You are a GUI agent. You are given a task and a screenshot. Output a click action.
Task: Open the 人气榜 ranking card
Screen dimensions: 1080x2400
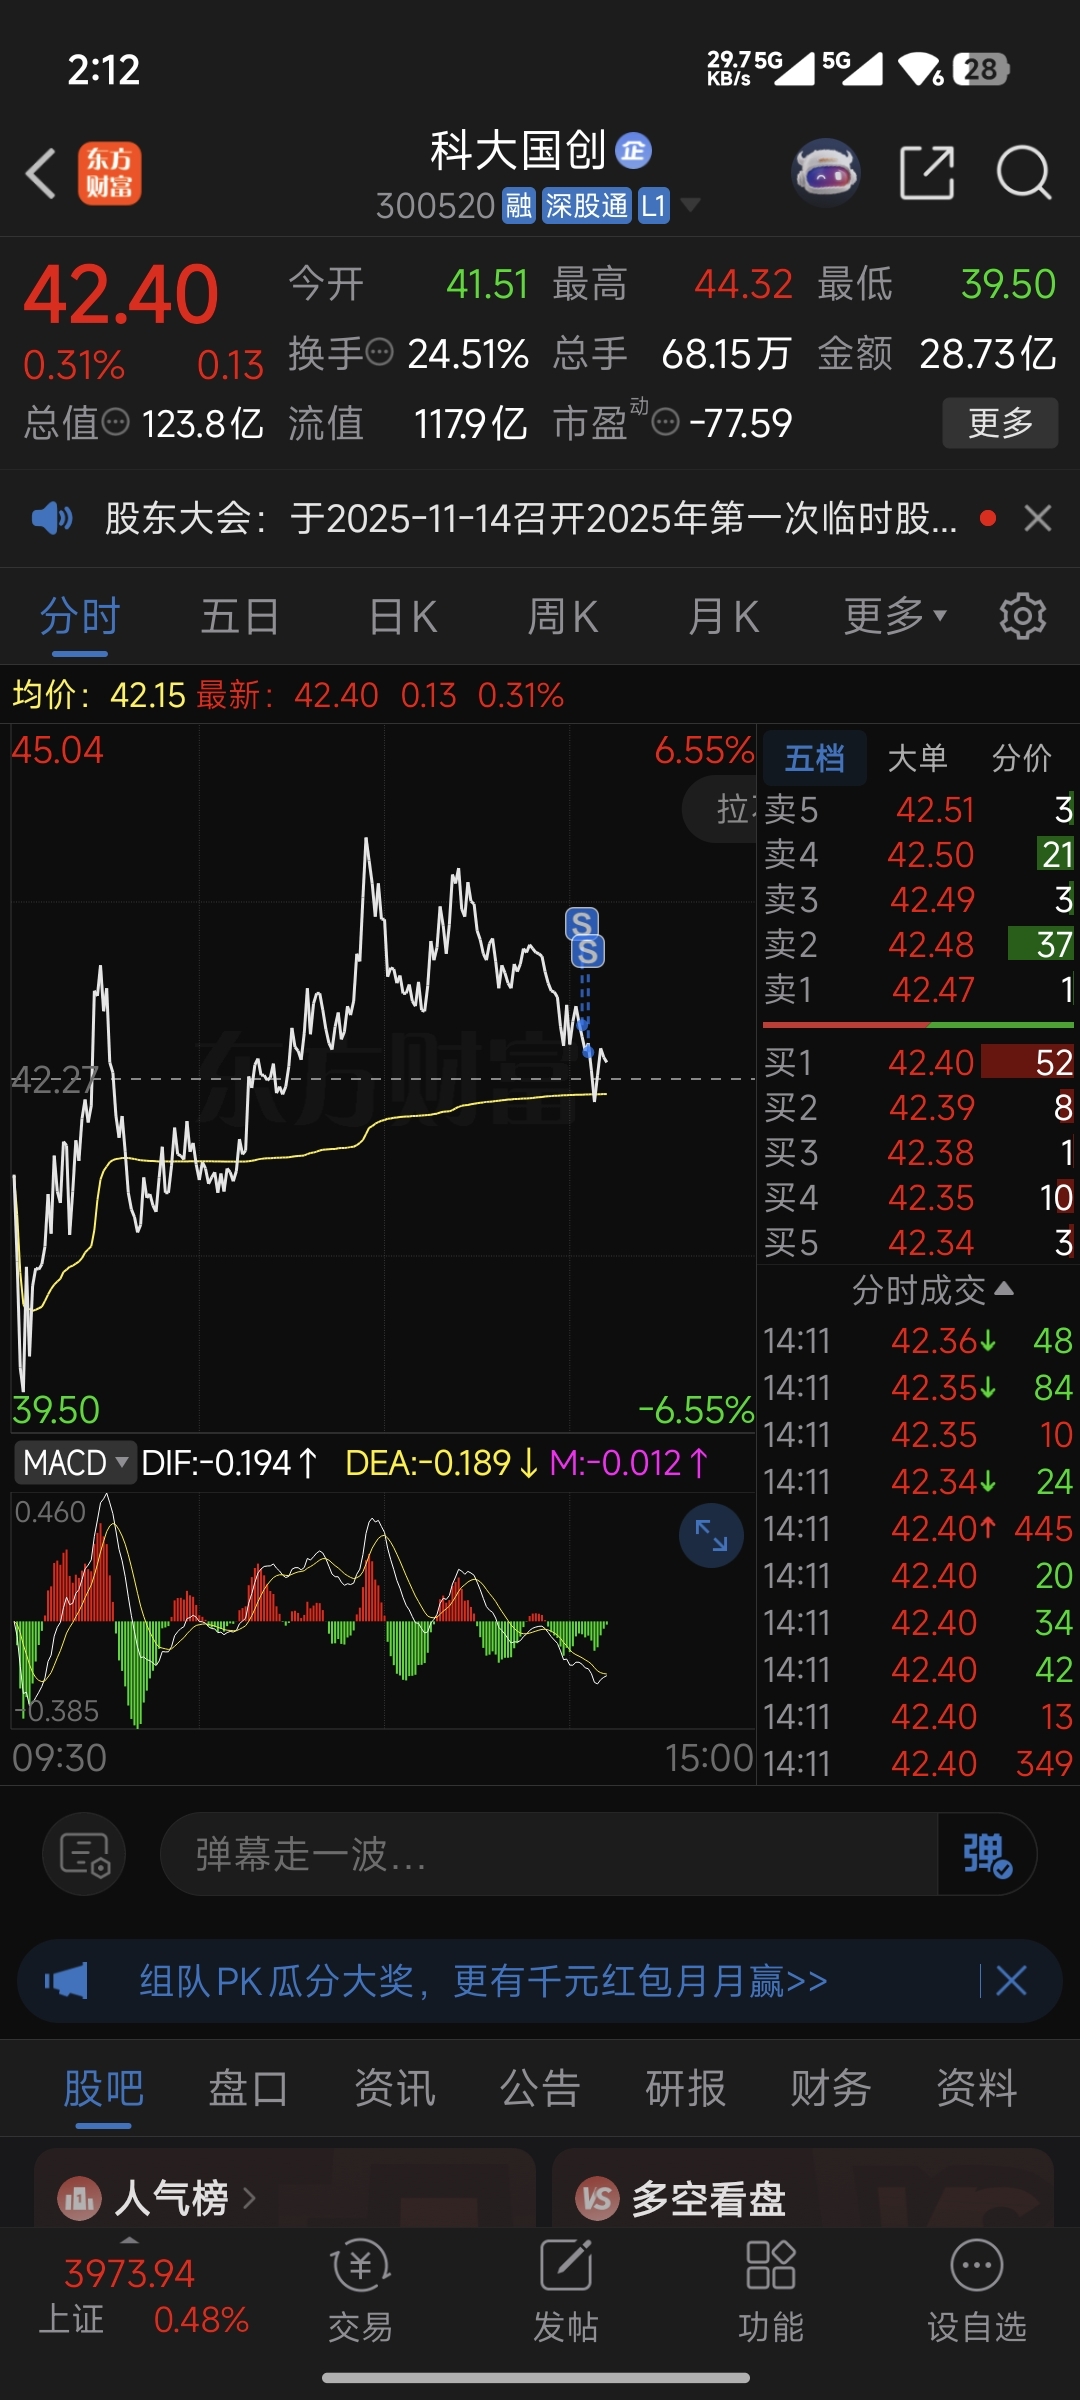[x=284, y=2190]
